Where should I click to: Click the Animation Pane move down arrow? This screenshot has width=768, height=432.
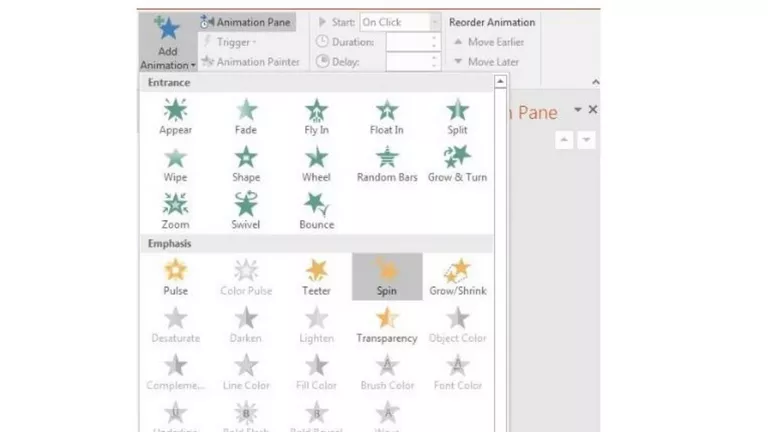point(586,140)
